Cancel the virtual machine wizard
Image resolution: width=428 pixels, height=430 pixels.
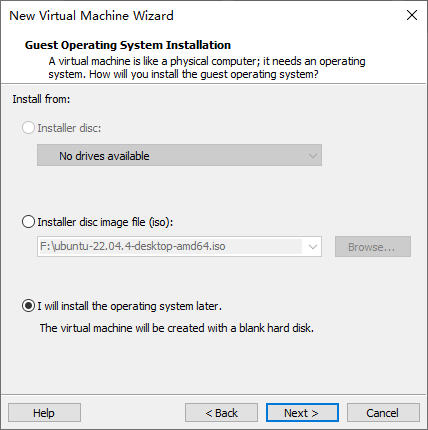pyautogui.click(x=383, y=413)
